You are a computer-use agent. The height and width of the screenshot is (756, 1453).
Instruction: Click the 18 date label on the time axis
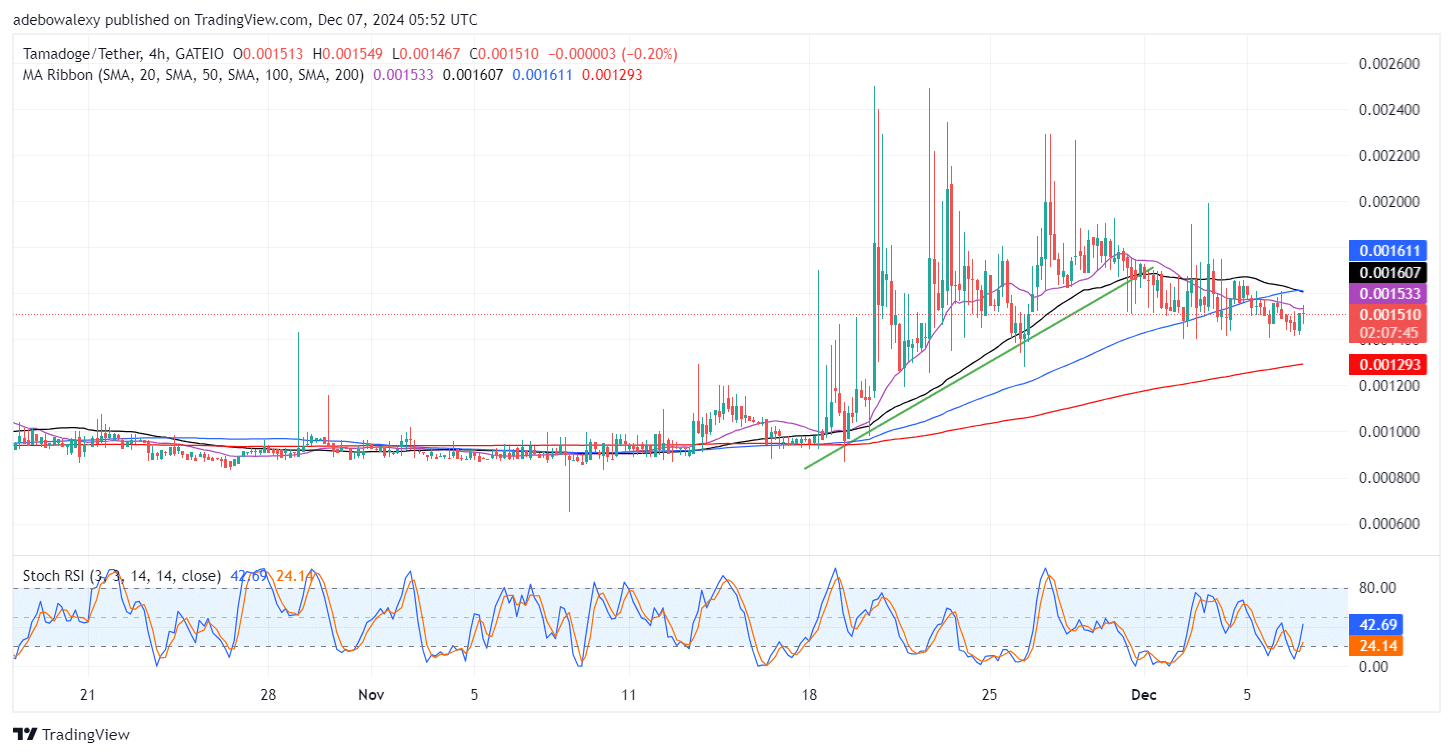click(808, 695)
